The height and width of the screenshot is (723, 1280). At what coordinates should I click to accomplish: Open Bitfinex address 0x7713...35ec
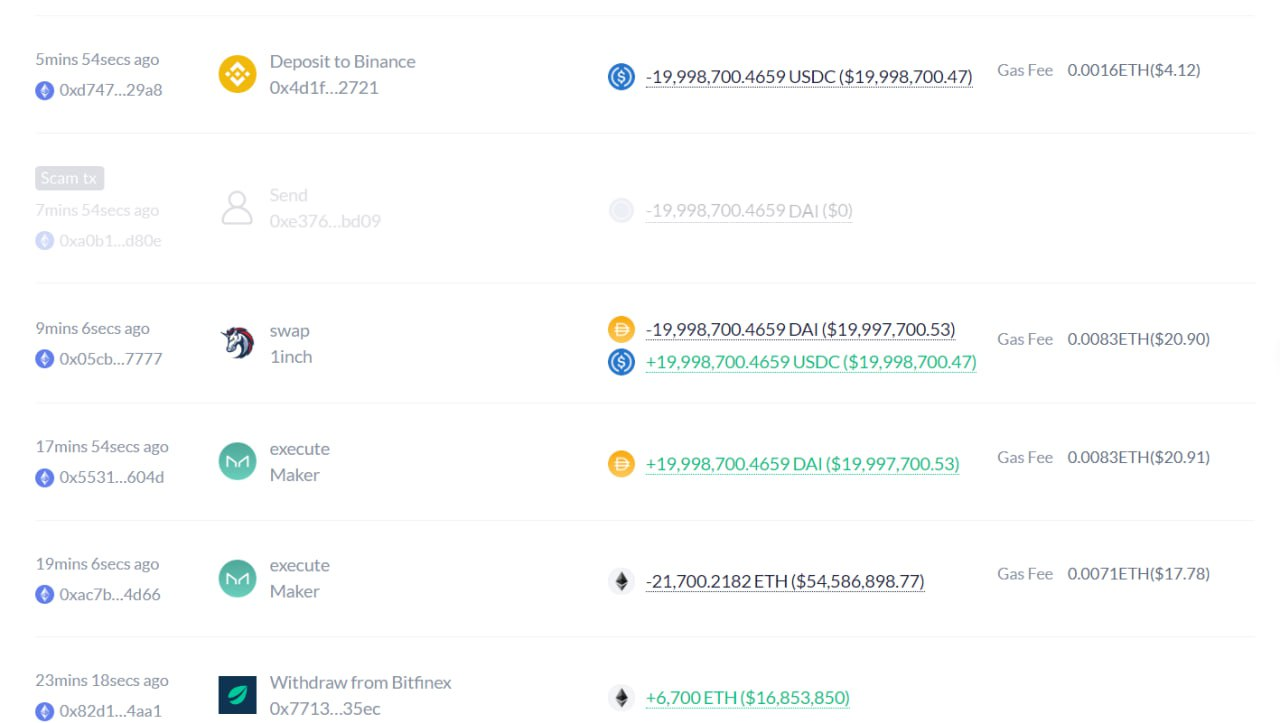click(325, 709)
